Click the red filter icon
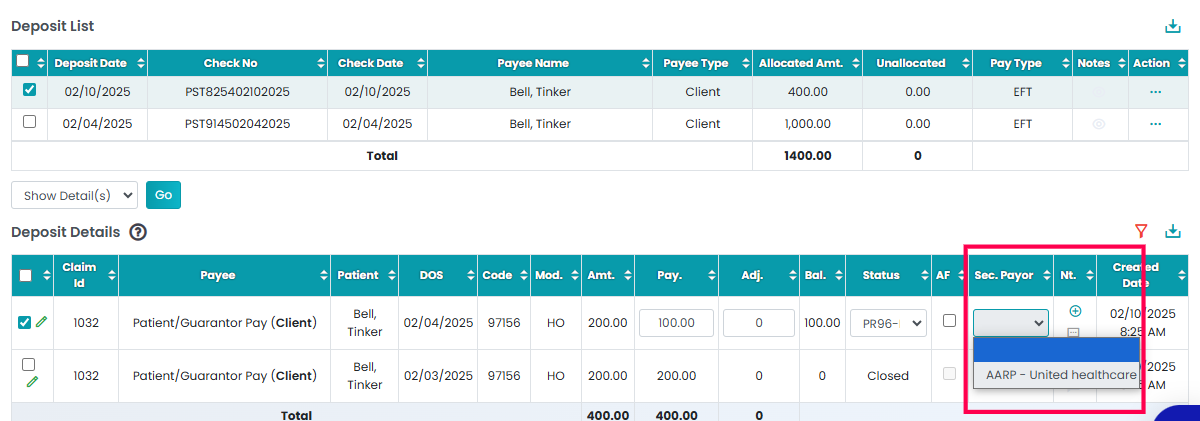The image size is (1200, 421). pos(1142,232)
